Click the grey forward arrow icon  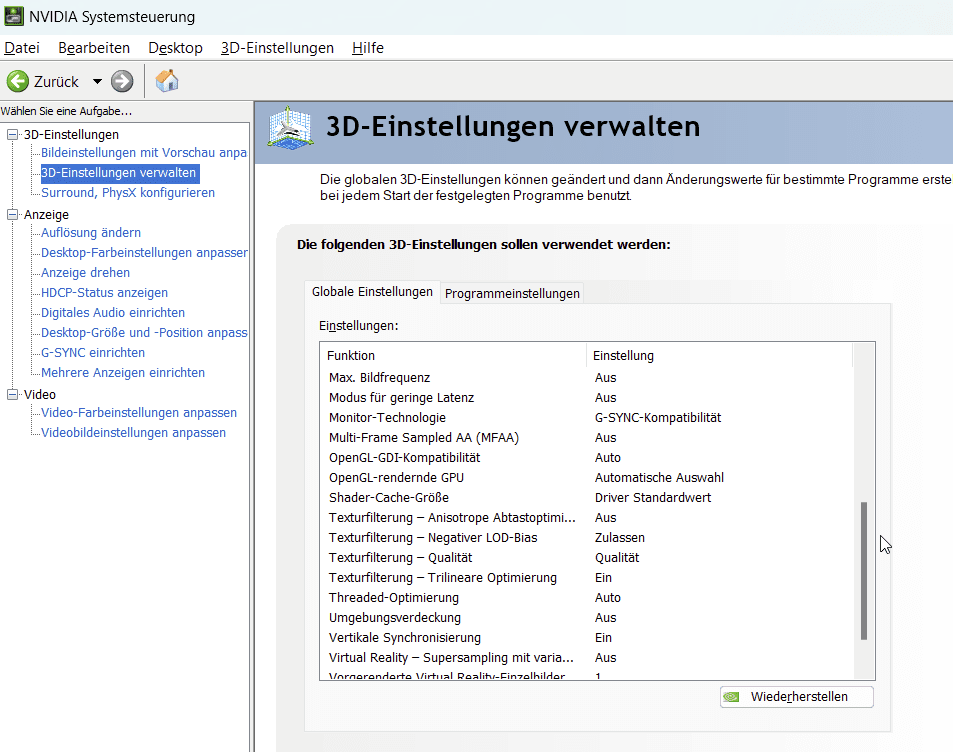click(122, 81)
